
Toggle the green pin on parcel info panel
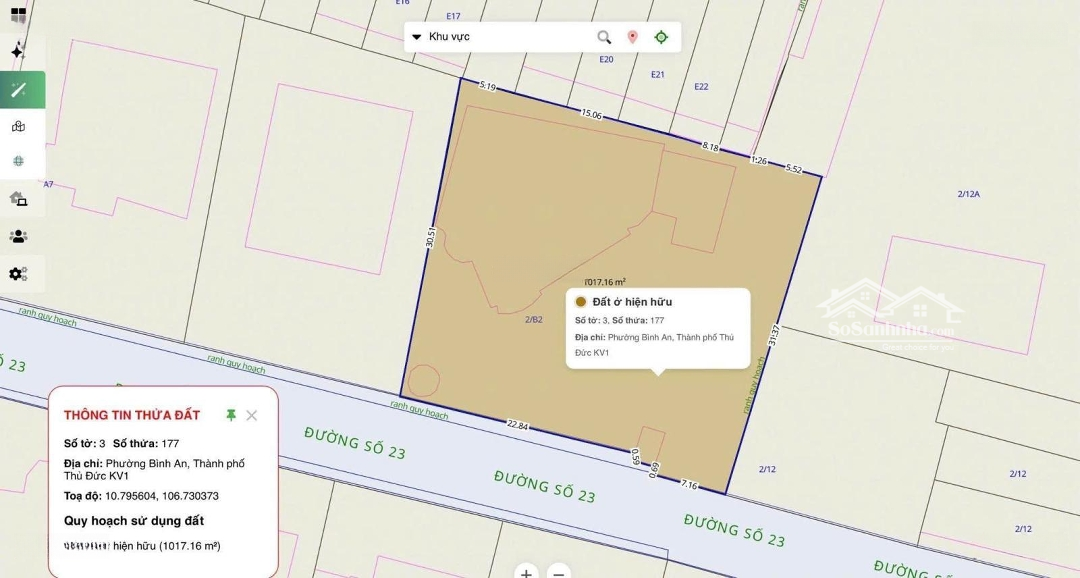tap(231, 415)
